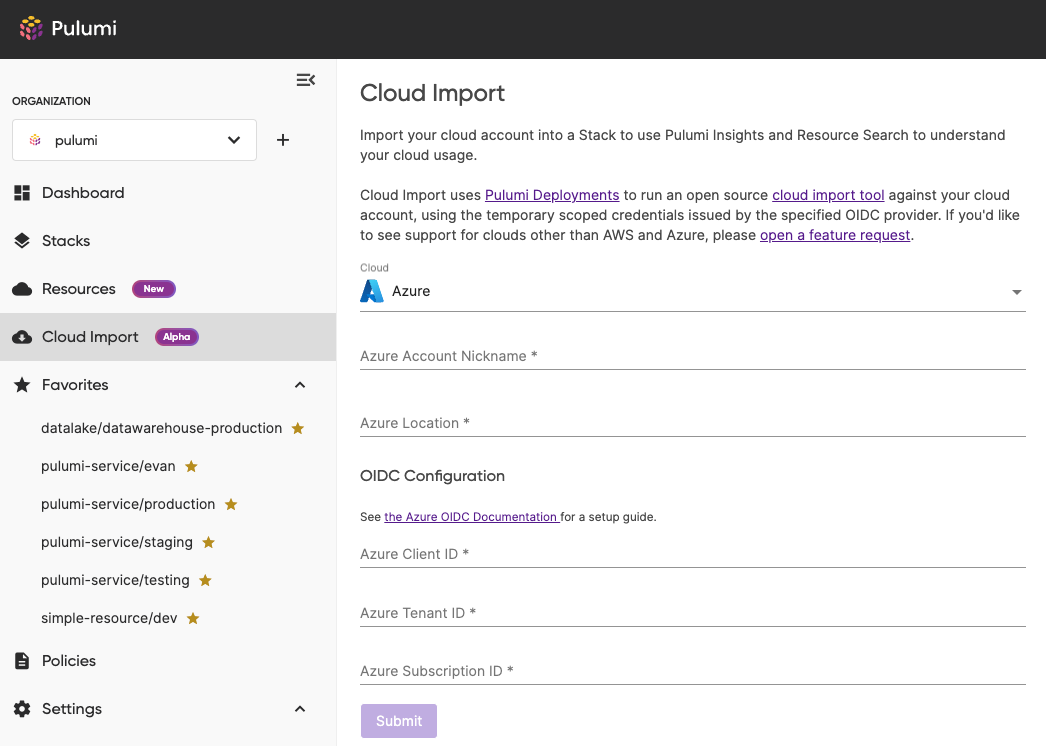Follow the cloud import tool link
This screenshot has width=1046, height=746.
[828, 195]
